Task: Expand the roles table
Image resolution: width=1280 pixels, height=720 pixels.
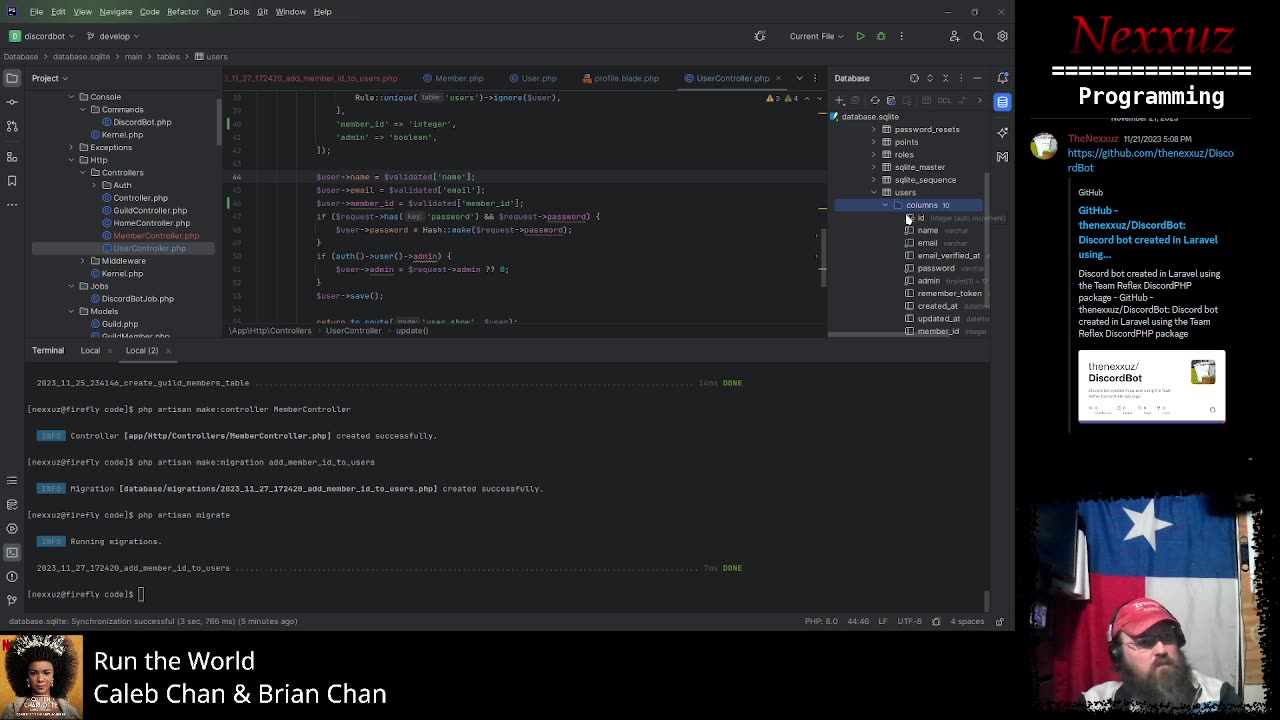Action: click(874, 155)
